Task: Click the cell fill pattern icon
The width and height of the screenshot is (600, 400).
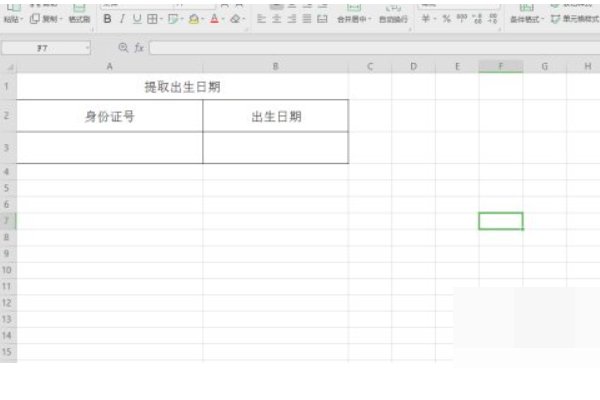Action: click(x=173, y=19)
